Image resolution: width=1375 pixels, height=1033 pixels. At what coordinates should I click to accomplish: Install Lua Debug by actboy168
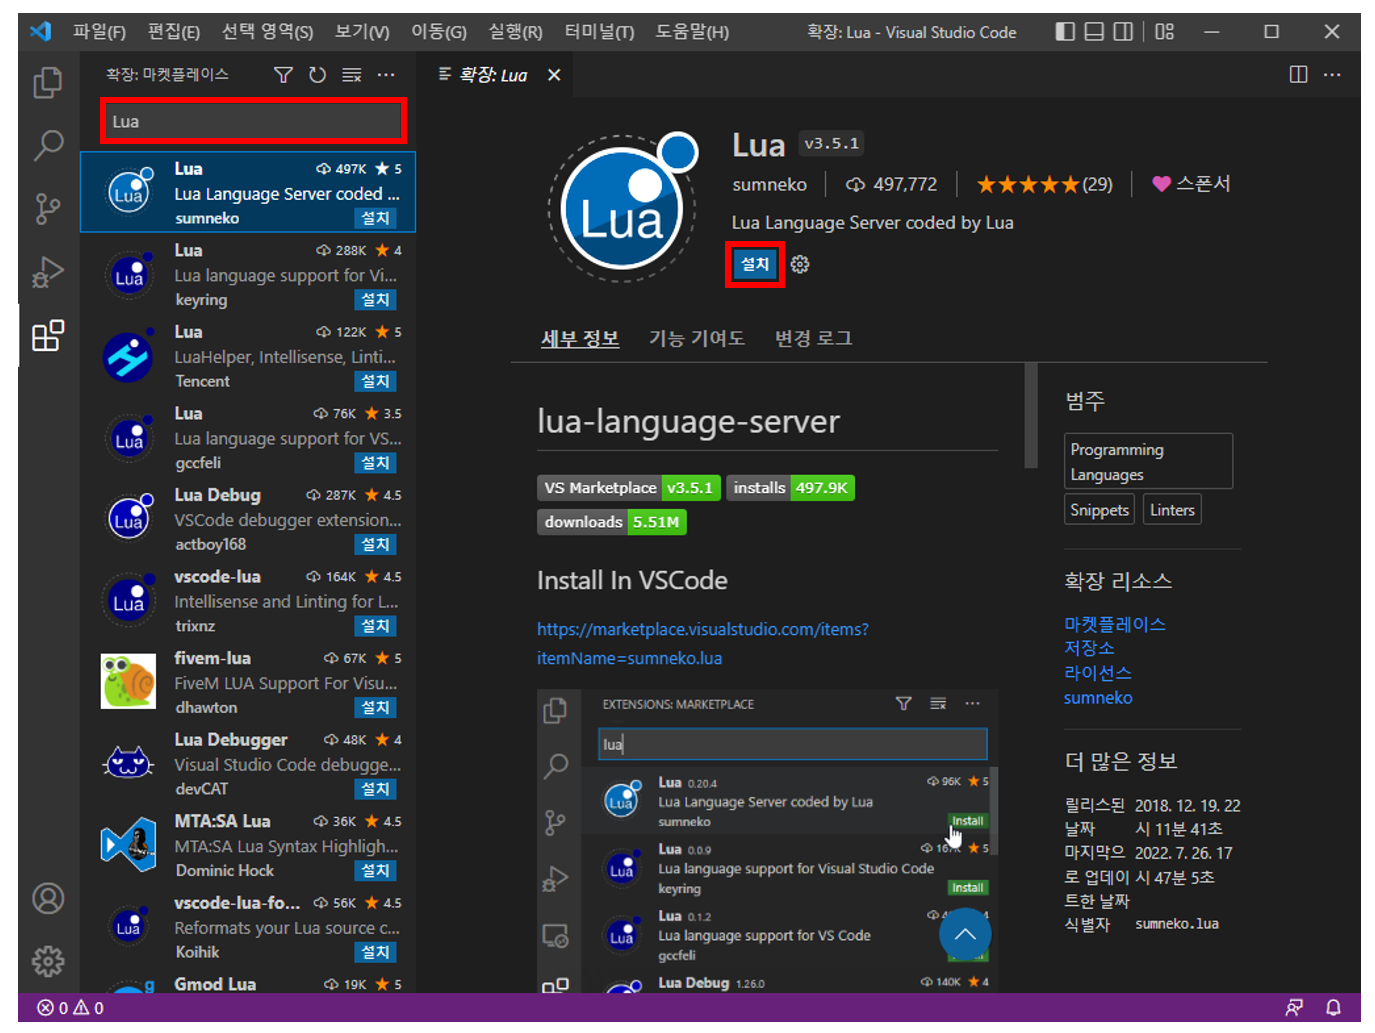376,544
